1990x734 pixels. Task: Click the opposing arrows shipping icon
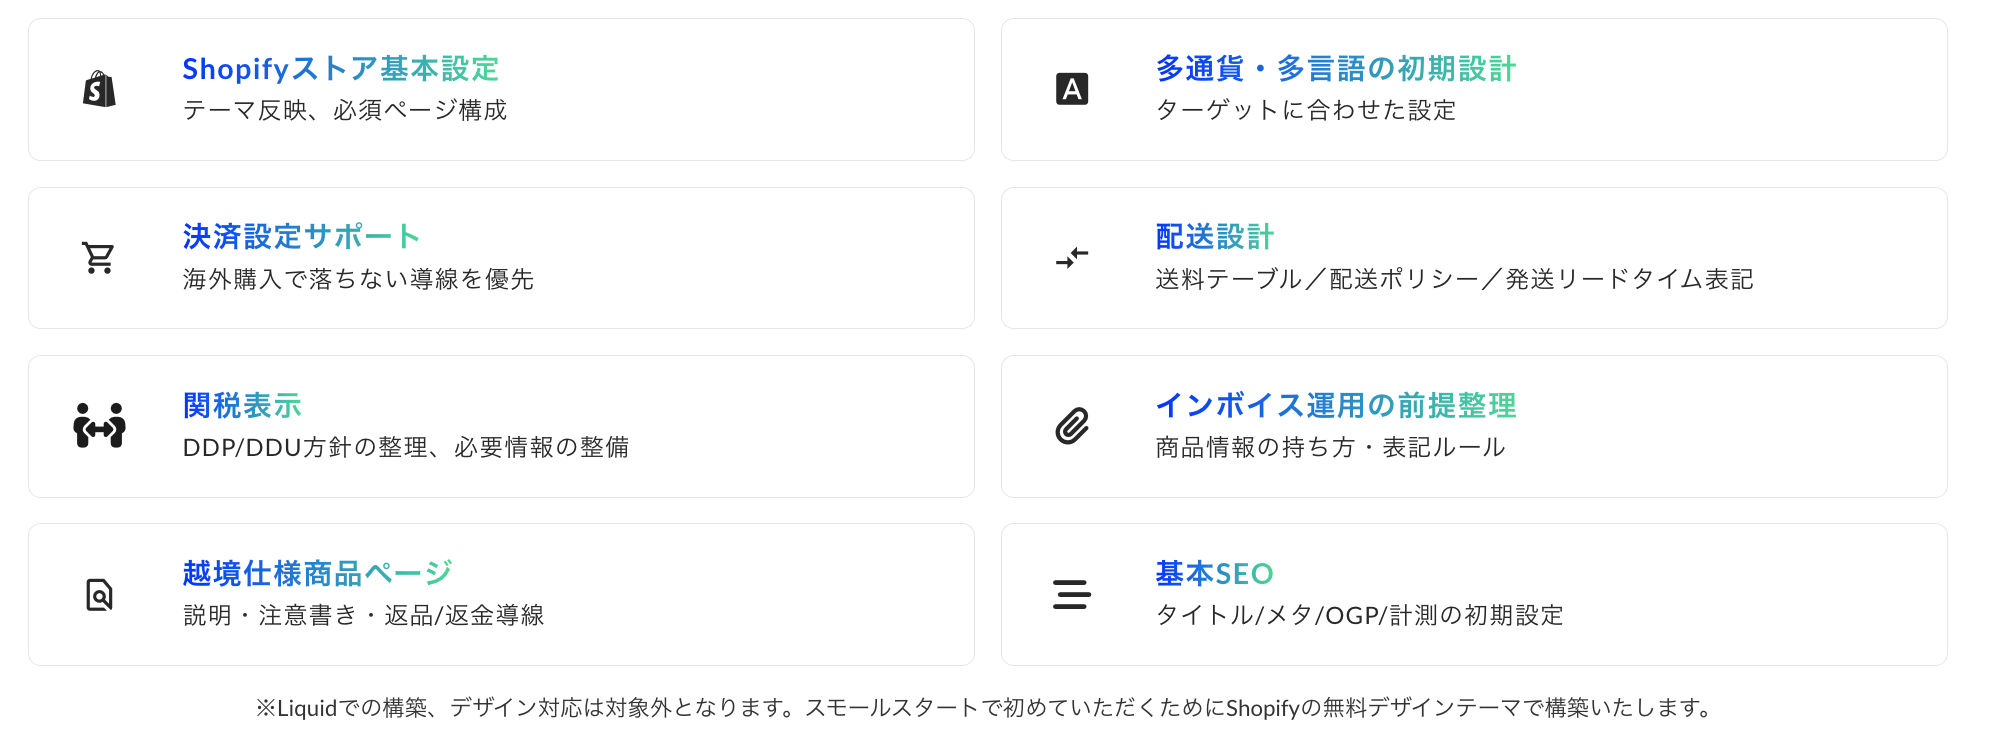click(1071, 258)
